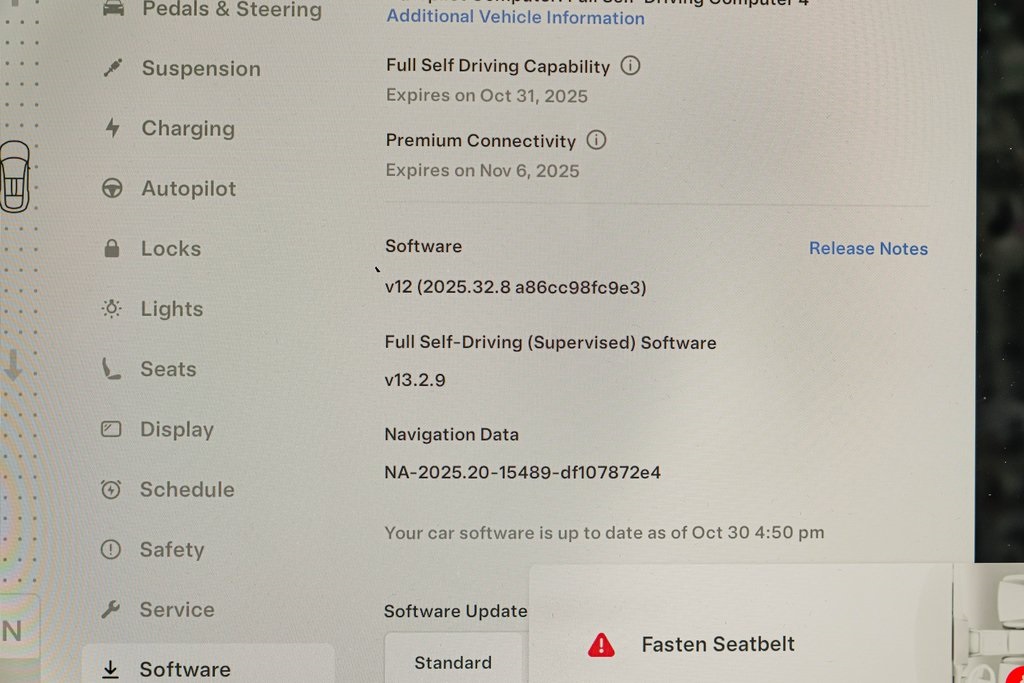Open Release Notes link
This screenshot has width=1024, height=683.
[868, 248]
